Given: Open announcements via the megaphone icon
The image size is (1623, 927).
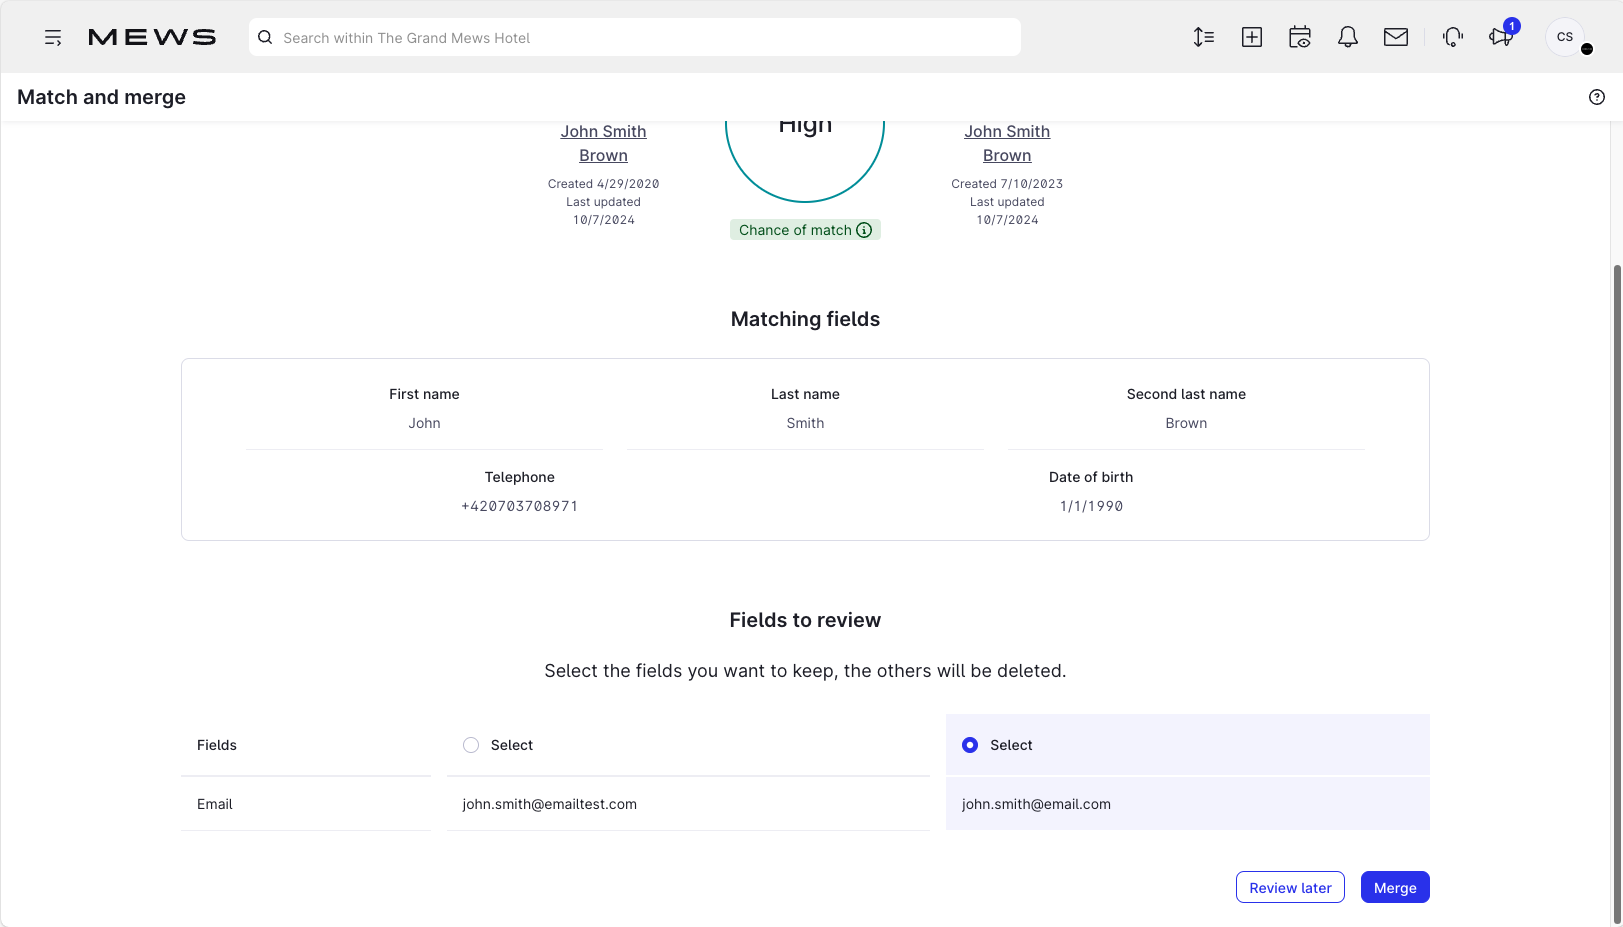Looking at the screenshot, I should tap(1499, 36).
